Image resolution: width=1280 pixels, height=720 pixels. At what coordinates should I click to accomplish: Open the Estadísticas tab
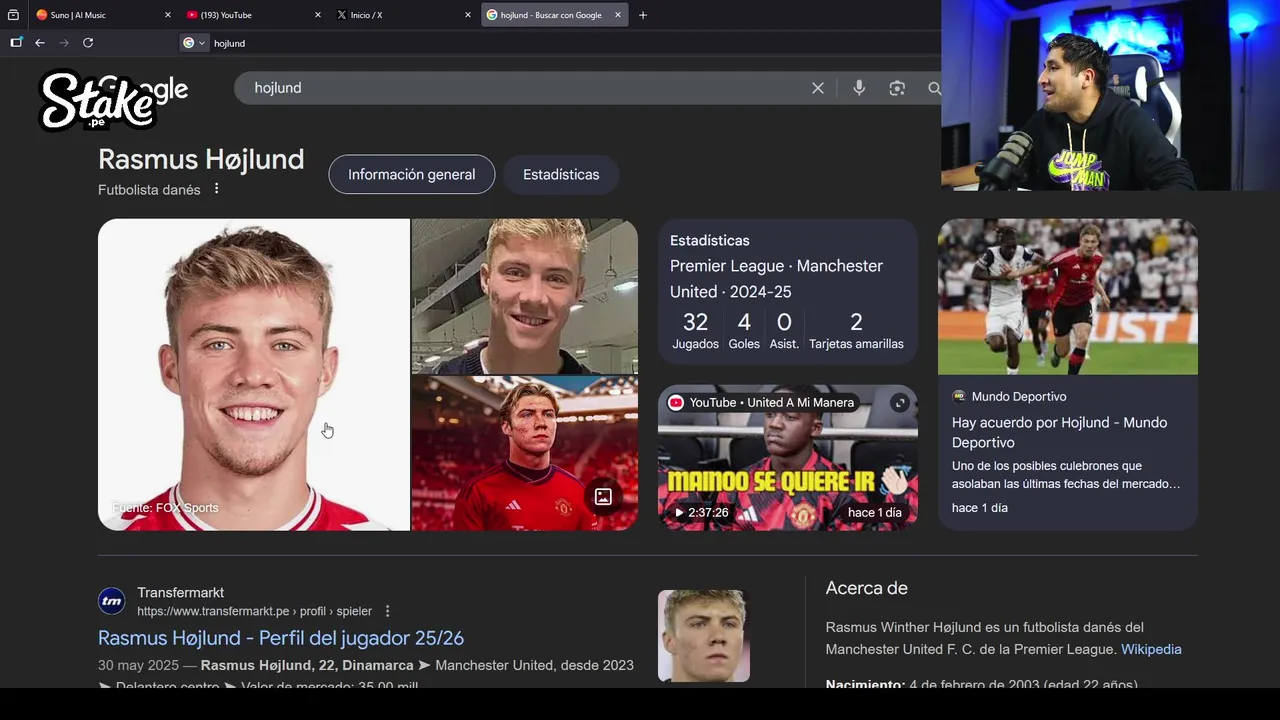(x=561, y=174)
